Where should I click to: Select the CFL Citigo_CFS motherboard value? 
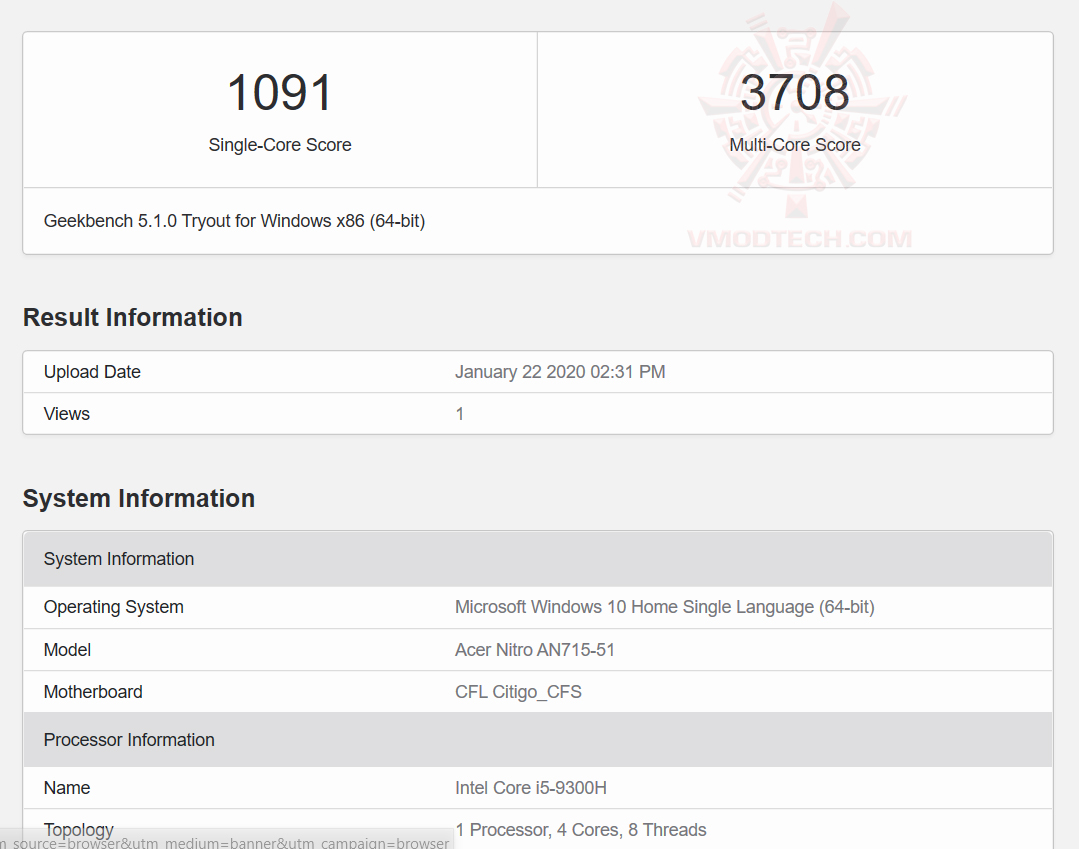tap(518, 691)
